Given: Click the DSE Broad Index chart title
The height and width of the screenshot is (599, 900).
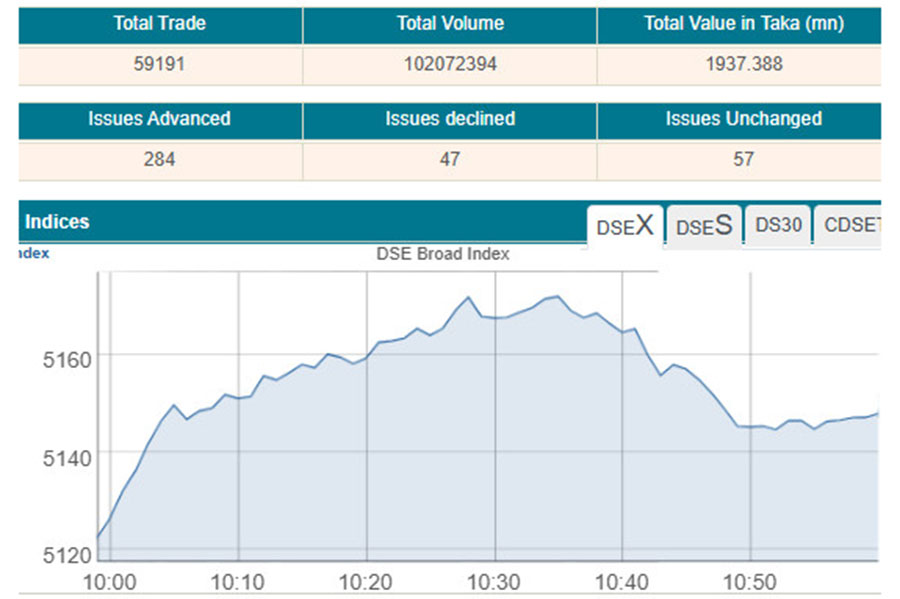Looking at the screenshot, I should (x=443, y=254).
